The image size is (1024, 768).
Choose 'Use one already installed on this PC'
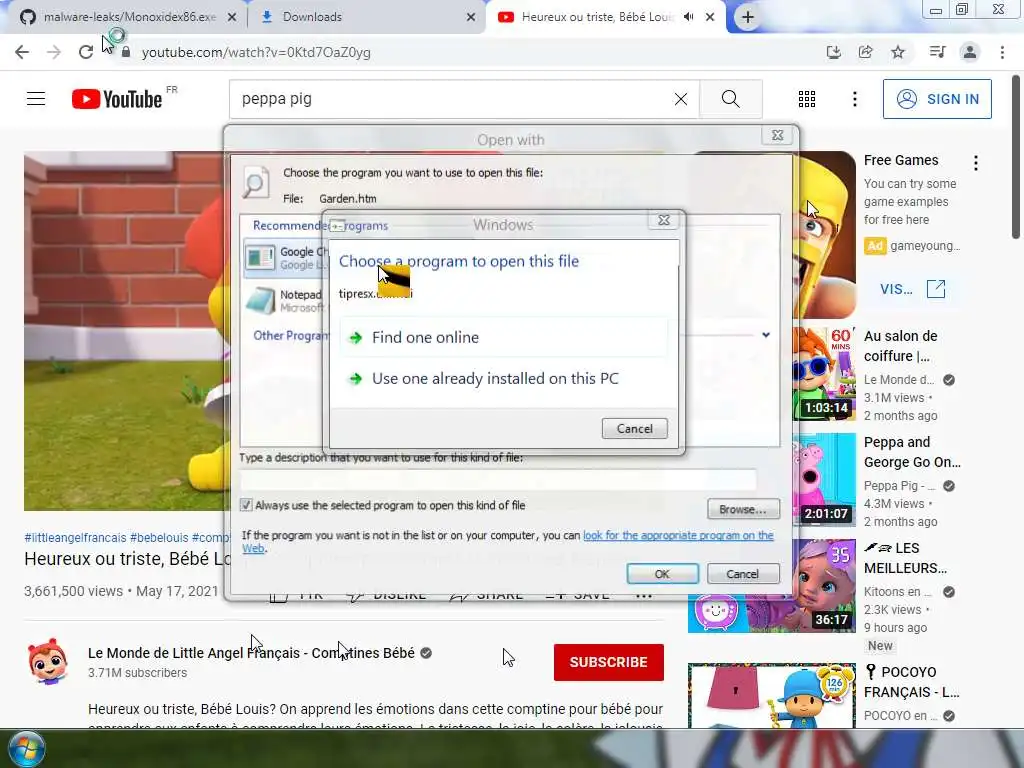pyautogui.click(x=504, y=379)
